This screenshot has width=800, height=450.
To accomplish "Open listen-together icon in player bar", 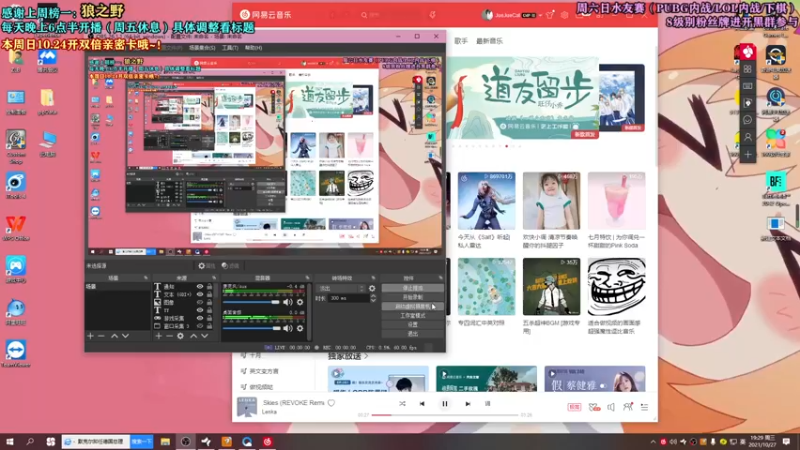I will pos(628,407).
